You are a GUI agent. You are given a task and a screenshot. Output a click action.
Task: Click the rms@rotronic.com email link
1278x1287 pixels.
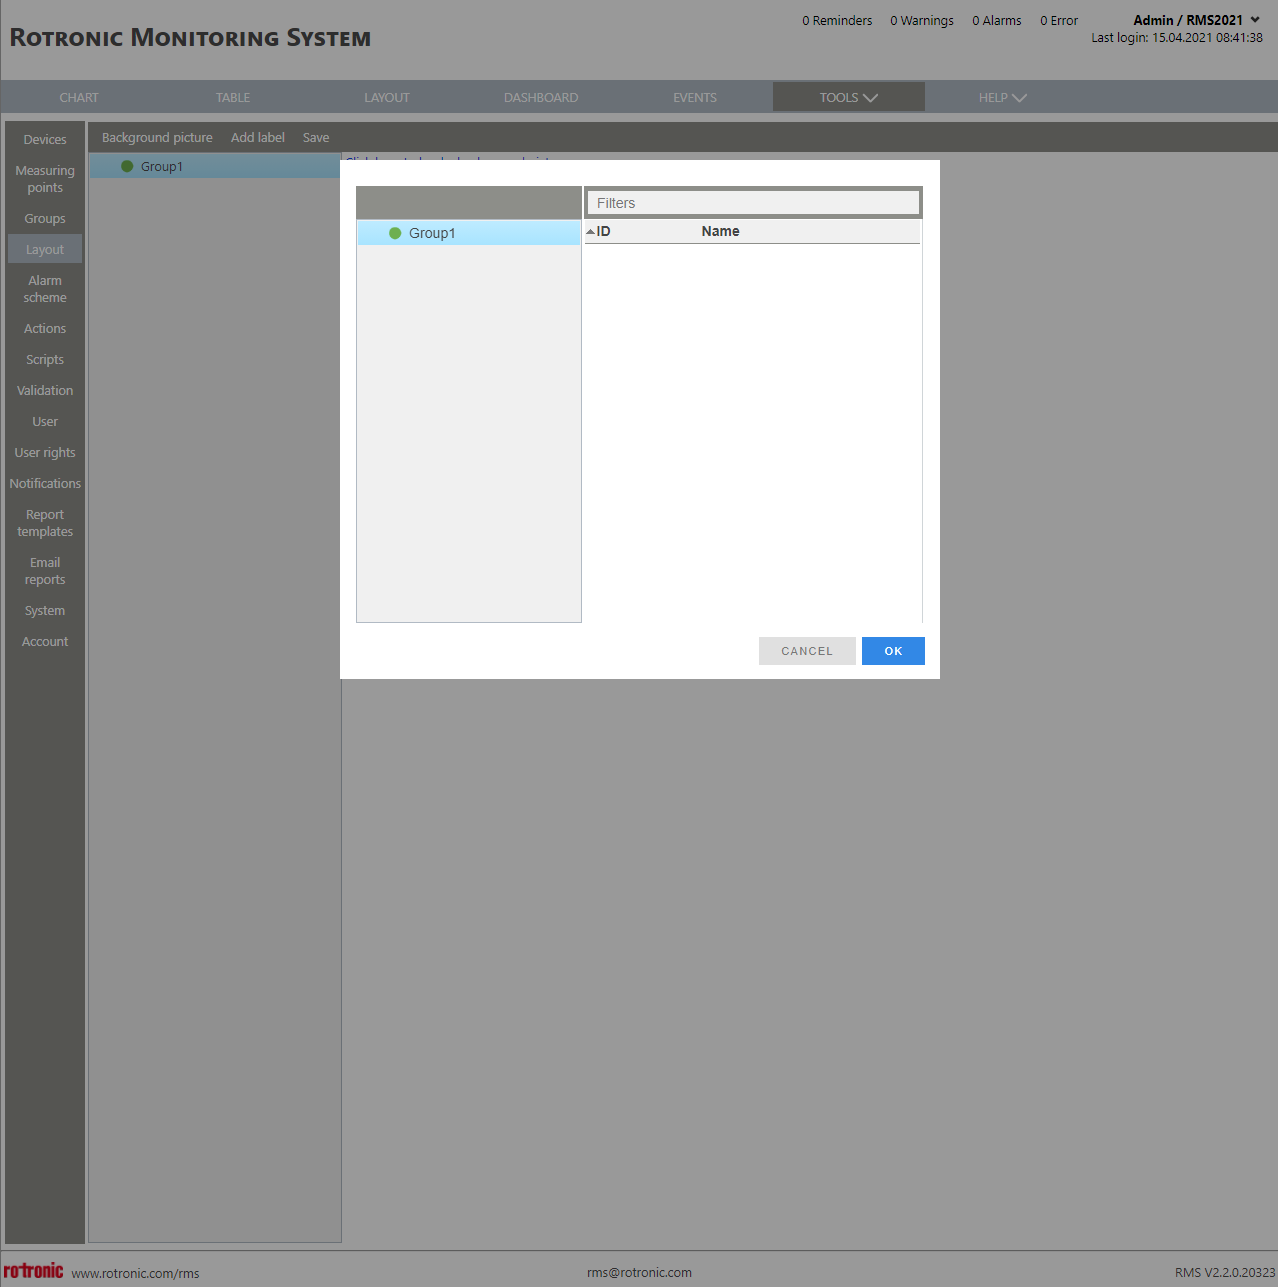pyautogui.click(x=639, y=1272)
